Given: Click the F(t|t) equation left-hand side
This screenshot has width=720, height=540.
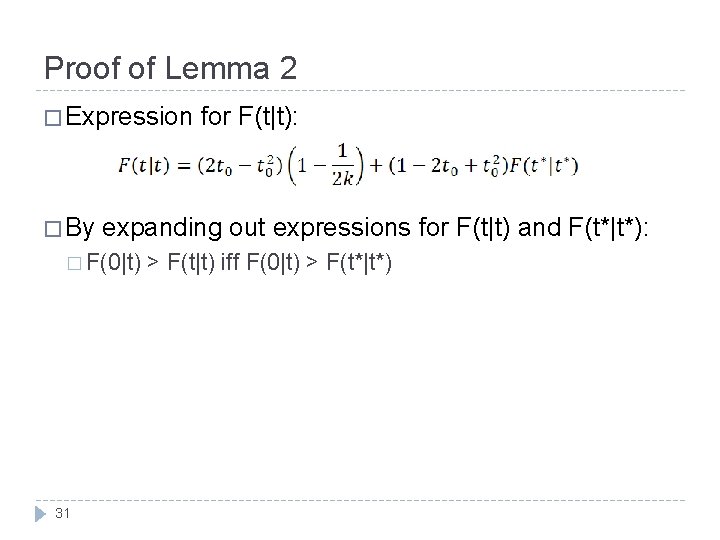Looking at the screenshot, I should pyautogui.click(x=144, y=165).
